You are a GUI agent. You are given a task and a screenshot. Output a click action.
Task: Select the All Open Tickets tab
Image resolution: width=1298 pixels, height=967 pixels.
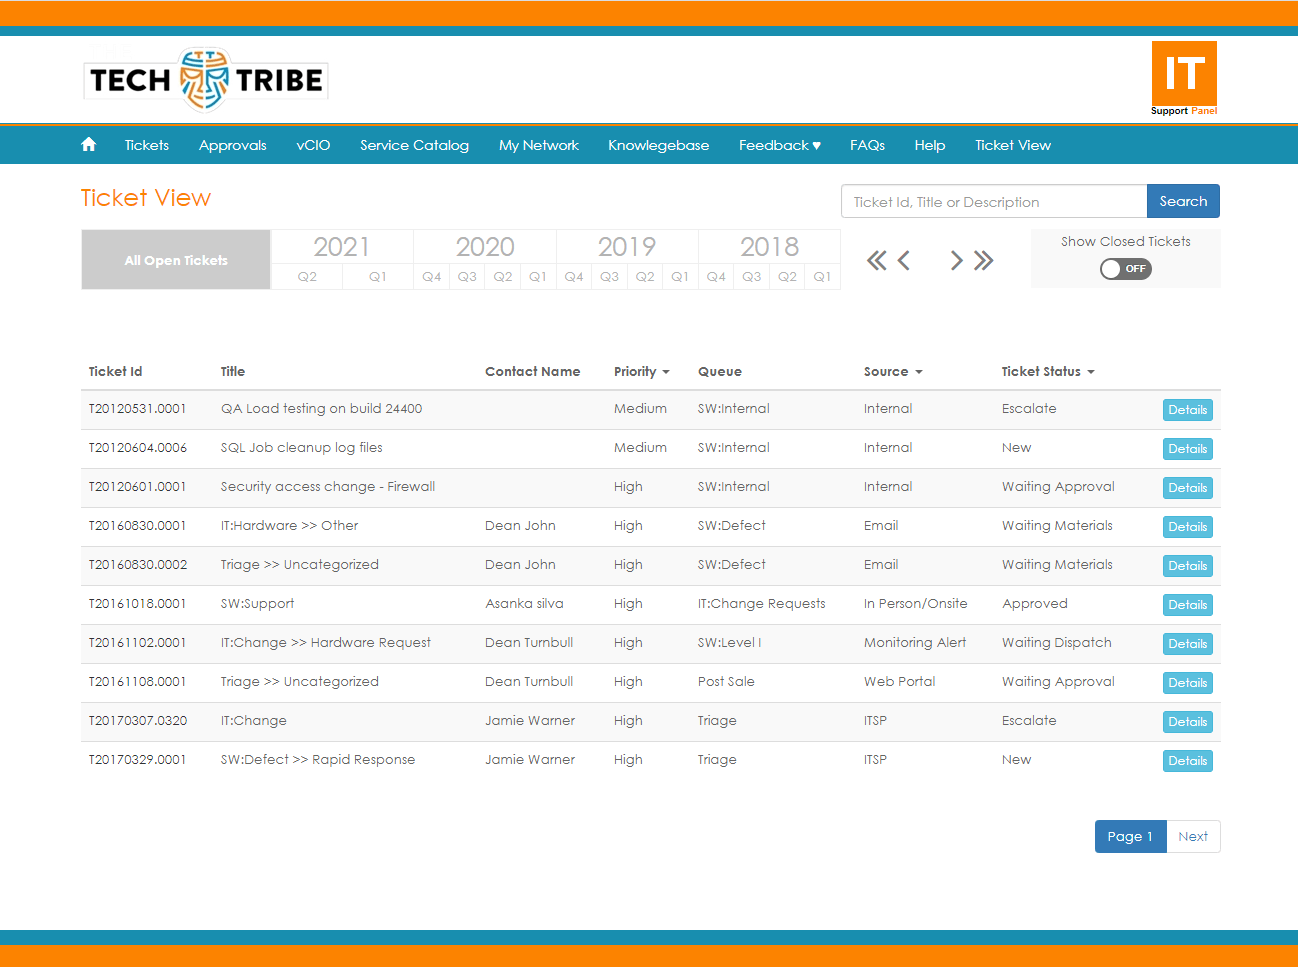pos(175,259)
